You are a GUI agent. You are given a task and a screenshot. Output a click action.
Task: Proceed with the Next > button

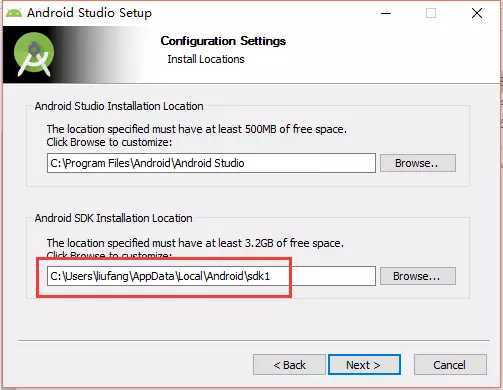point(364,365)
